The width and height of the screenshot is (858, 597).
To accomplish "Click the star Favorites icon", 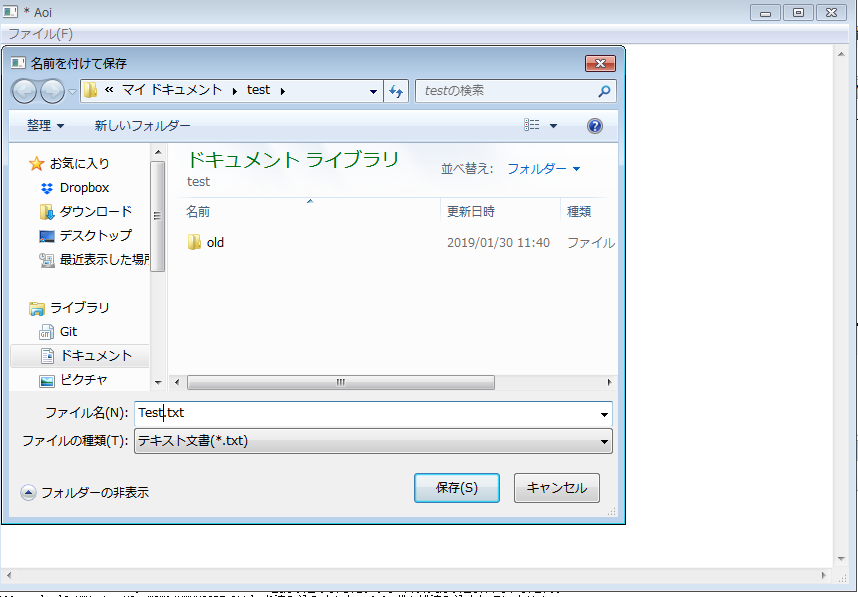I will 36,163.
